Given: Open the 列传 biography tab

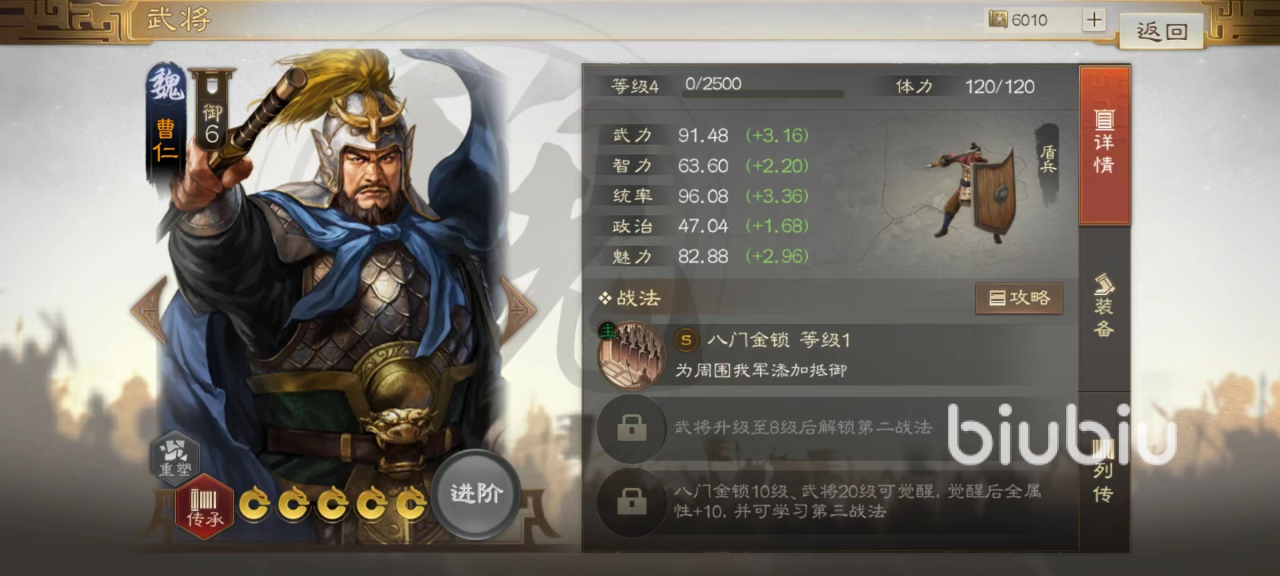Looking at the screenshot, I should pos(1104,470).
